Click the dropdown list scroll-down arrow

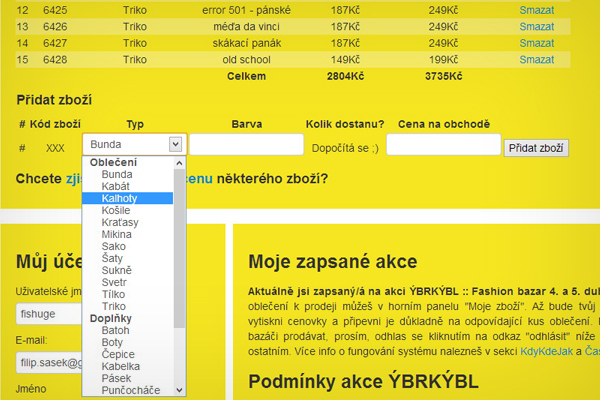[x=179, y=389]
